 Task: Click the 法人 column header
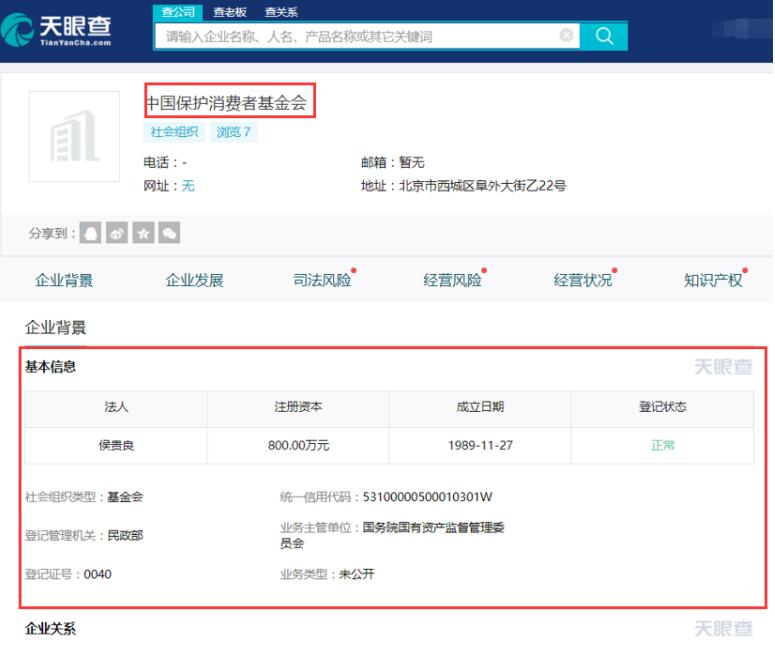pyautogui.click(x=116, y=407)
